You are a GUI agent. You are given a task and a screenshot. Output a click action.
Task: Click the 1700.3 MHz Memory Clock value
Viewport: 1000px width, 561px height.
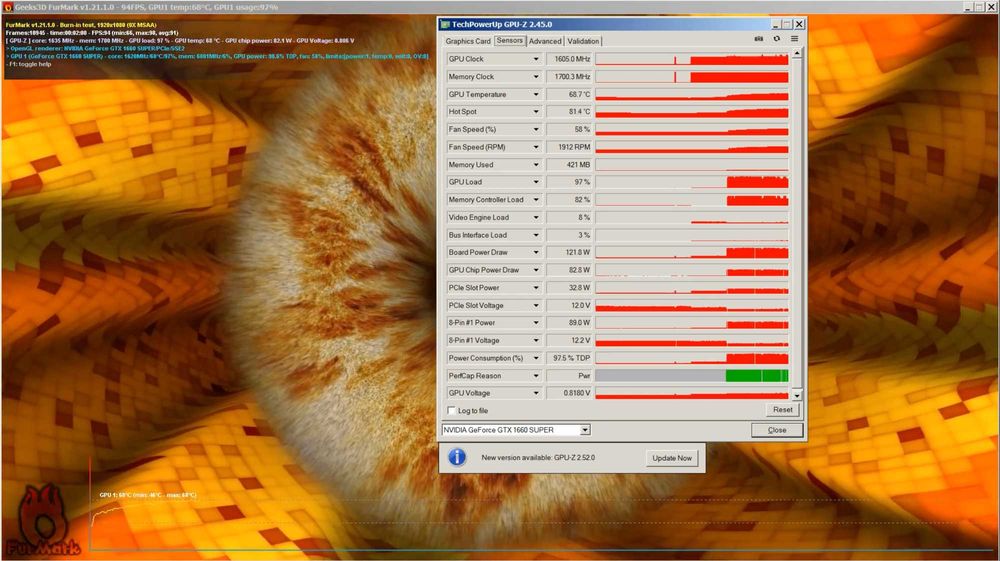569,76
